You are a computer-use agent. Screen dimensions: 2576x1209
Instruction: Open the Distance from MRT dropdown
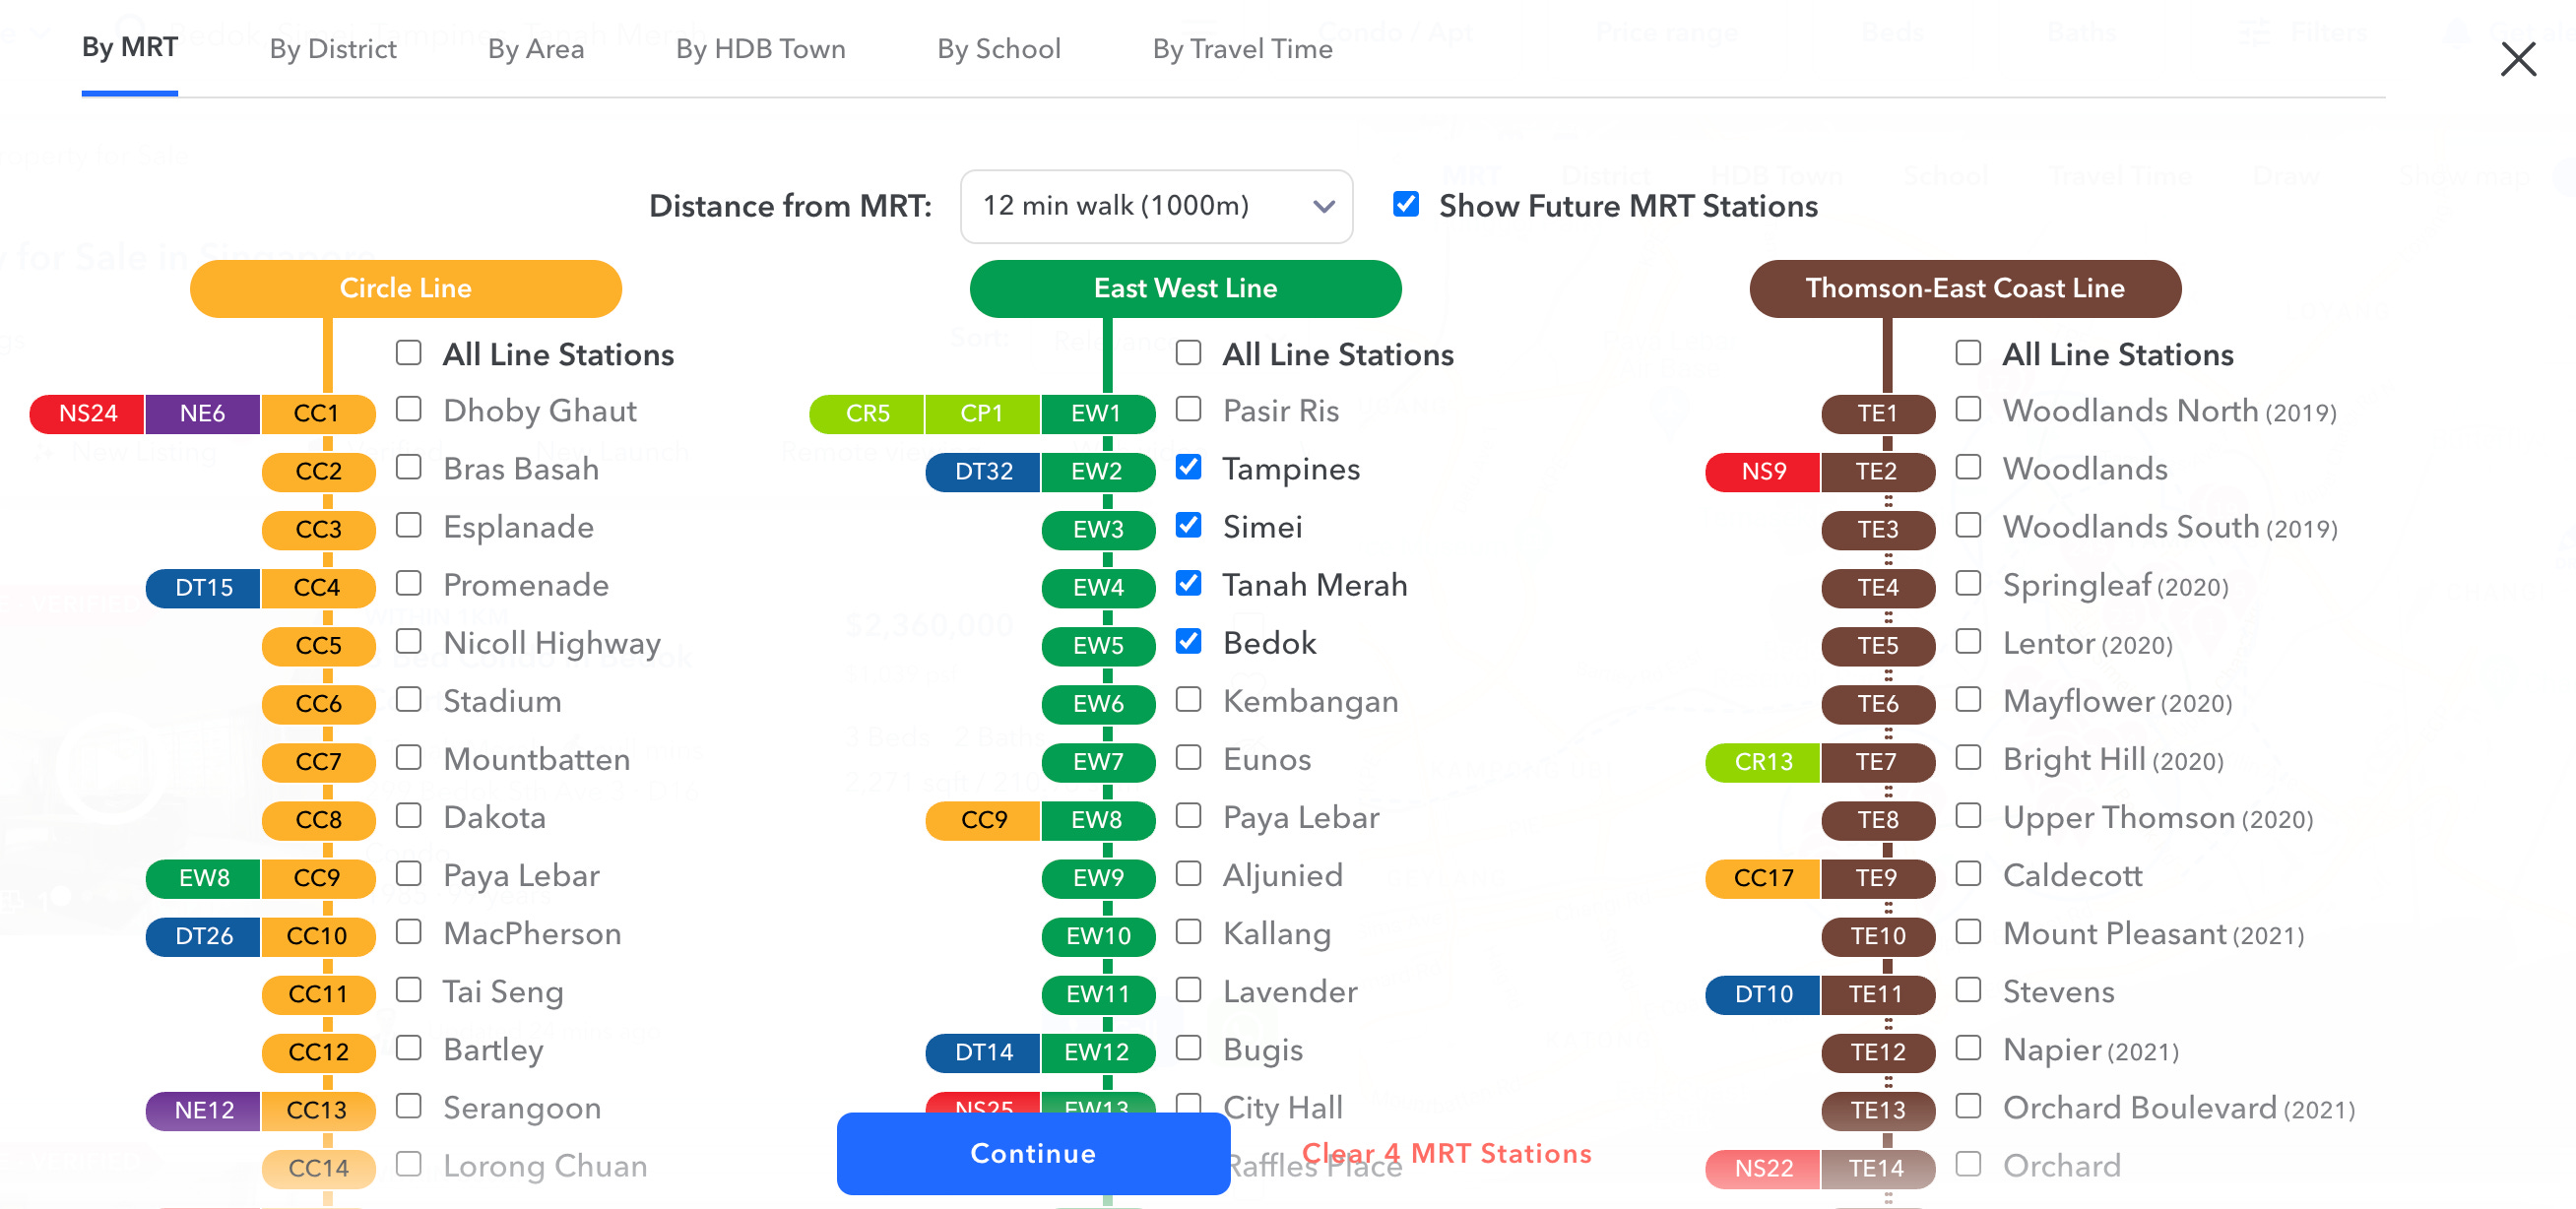pyautogui.click(x=1155, y=206)
